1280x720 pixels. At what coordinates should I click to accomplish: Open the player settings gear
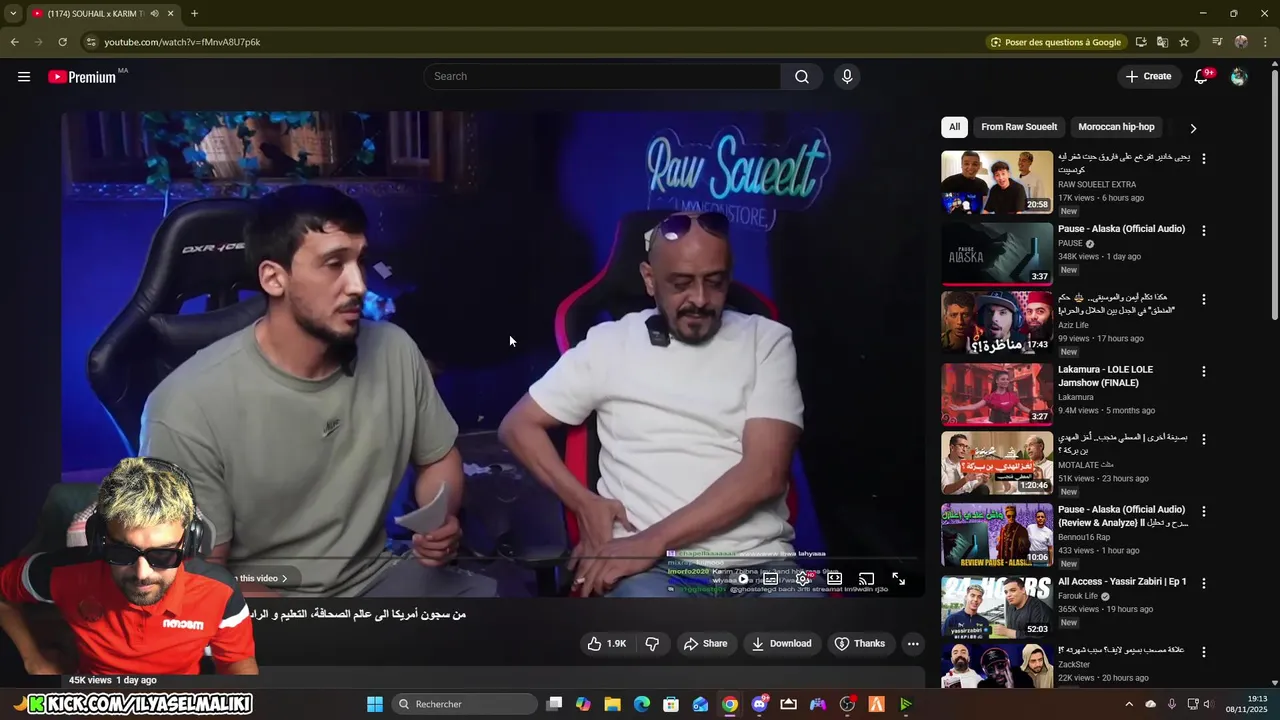pyautogui.click(x=803, y=579)
